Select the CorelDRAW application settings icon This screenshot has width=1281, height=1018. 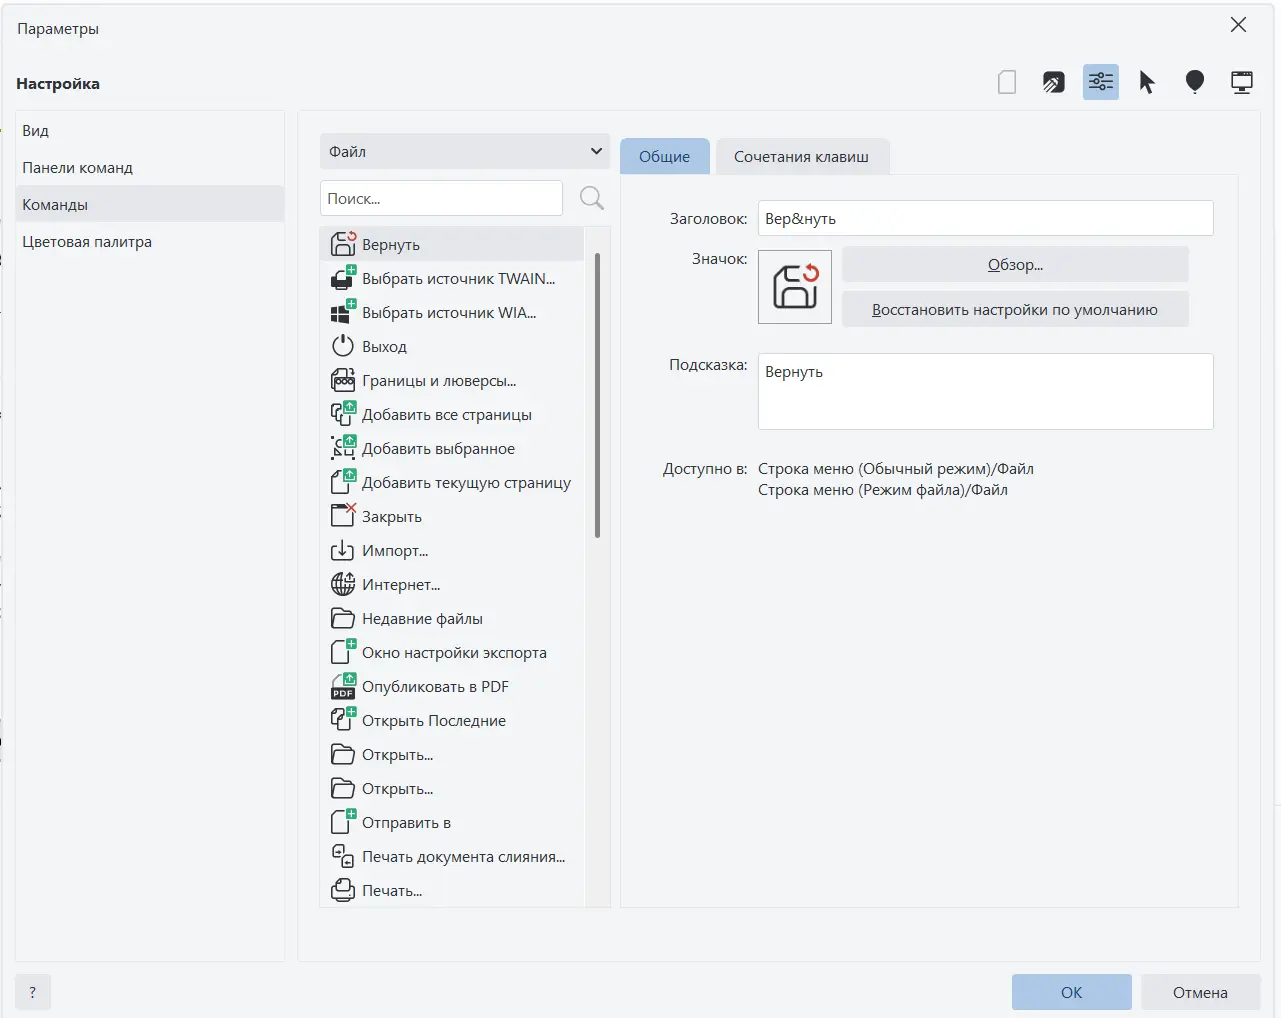[x=1054, y=82]
